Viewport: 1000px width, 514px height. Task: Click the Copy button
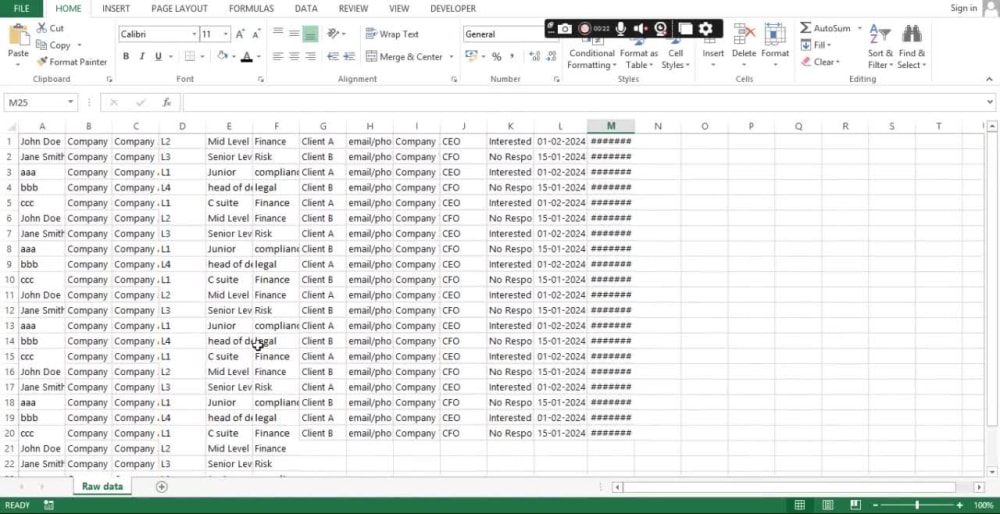[54, 45]
